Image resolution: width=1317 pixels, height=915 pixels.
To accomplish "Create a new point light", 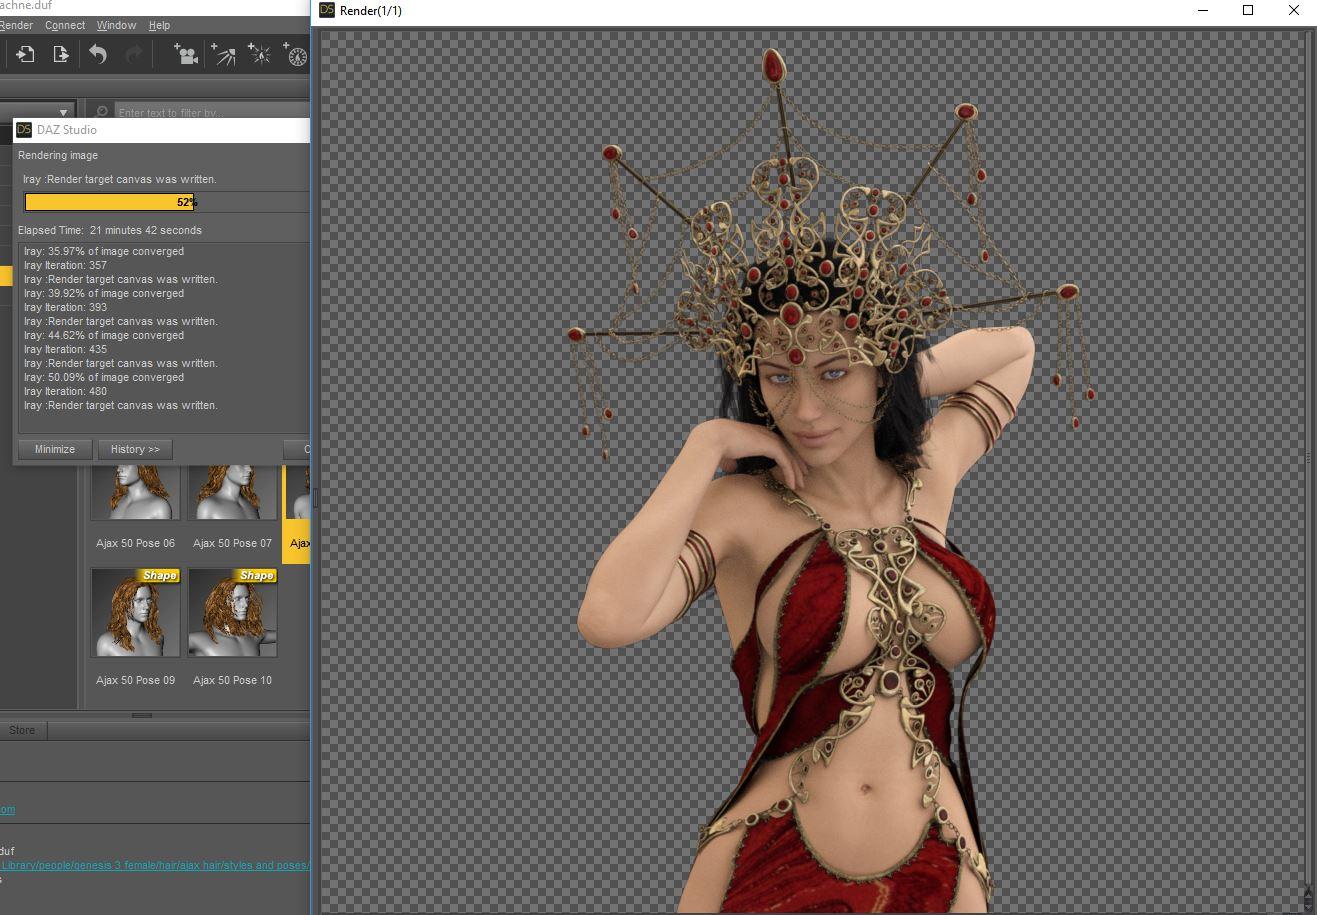I will click(259, 55).
